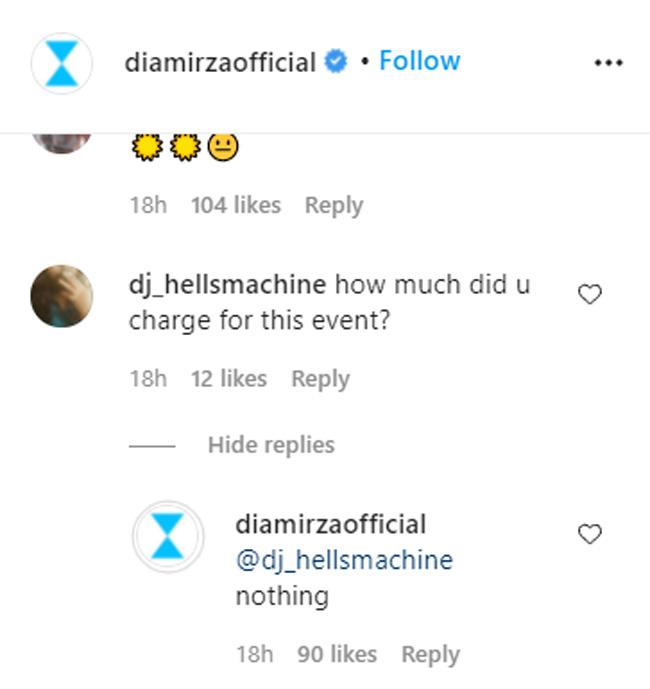
Task: View who gave the 12 likes
Action: pos(229,379)
